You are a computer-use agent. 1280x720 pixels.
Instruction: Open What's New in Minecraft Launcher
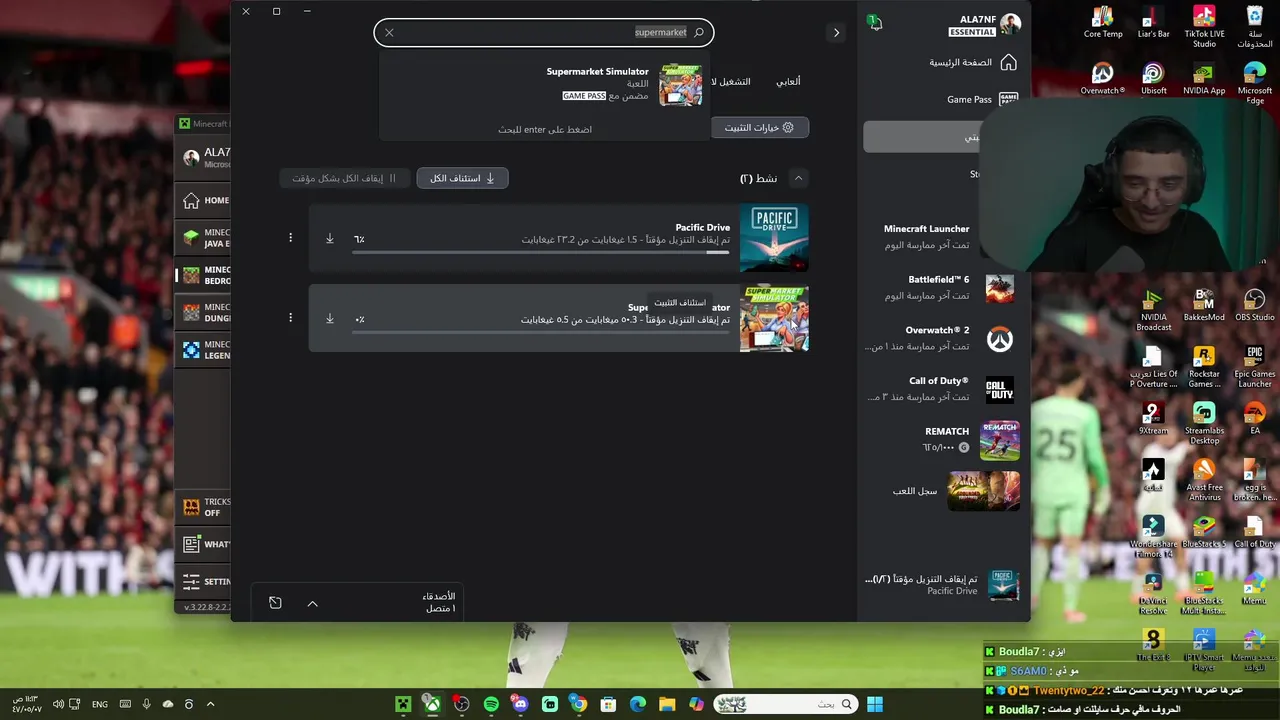pos(204,544)
